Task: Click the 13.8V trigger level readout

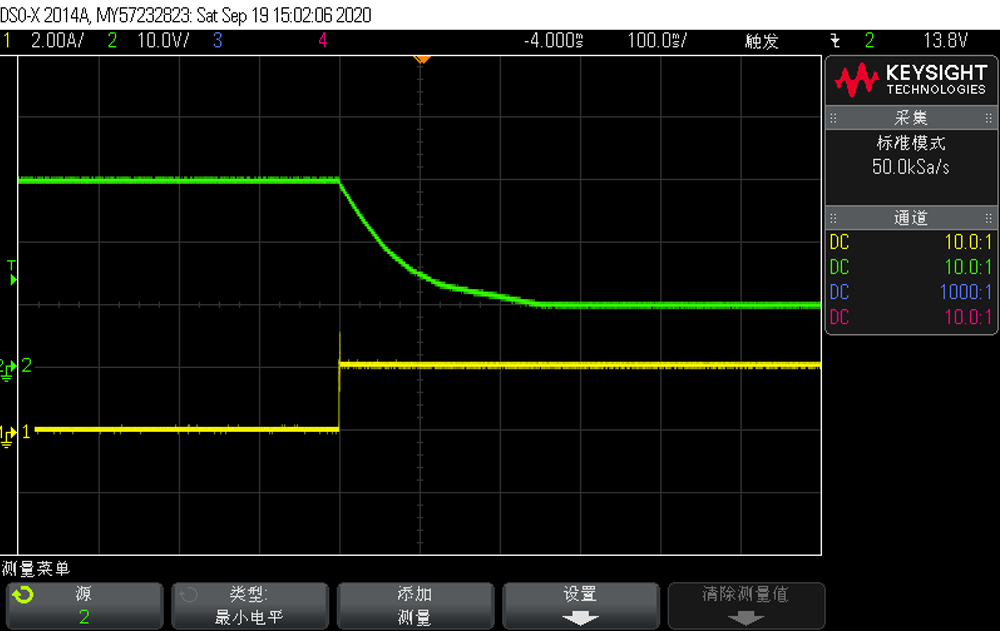Action: (x=945, y=41)
